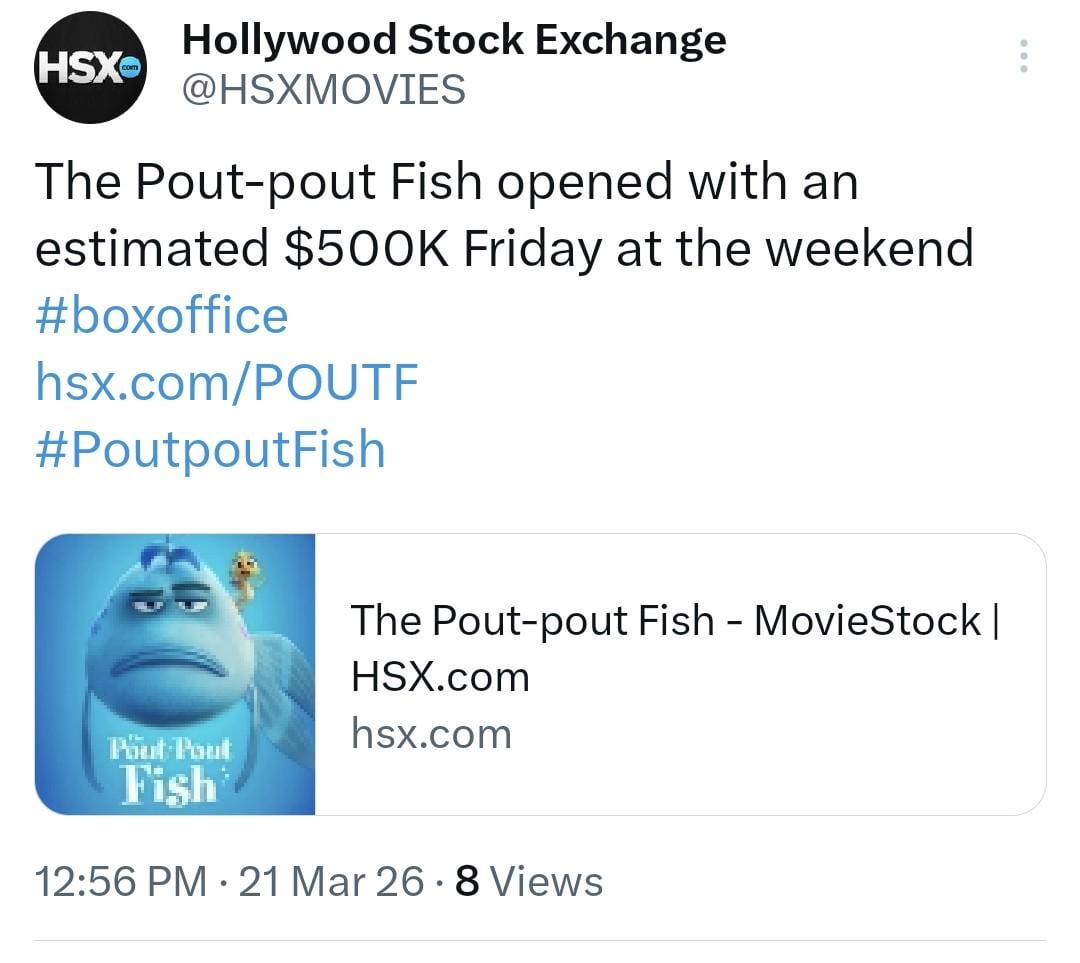Open the @HSXMOVIES handle
The width and height of the screenshot is (1080, 963).
point(323,90)
